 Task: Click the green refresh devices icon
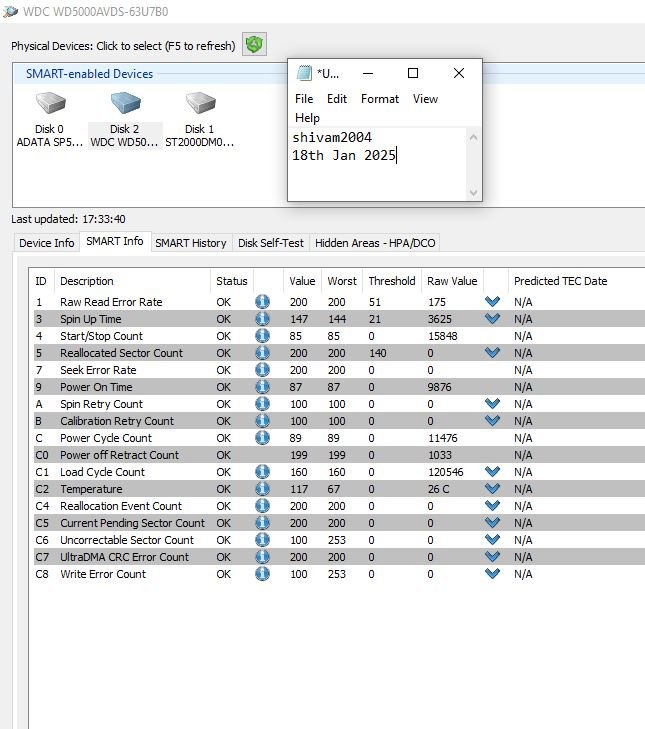point(254,45)
